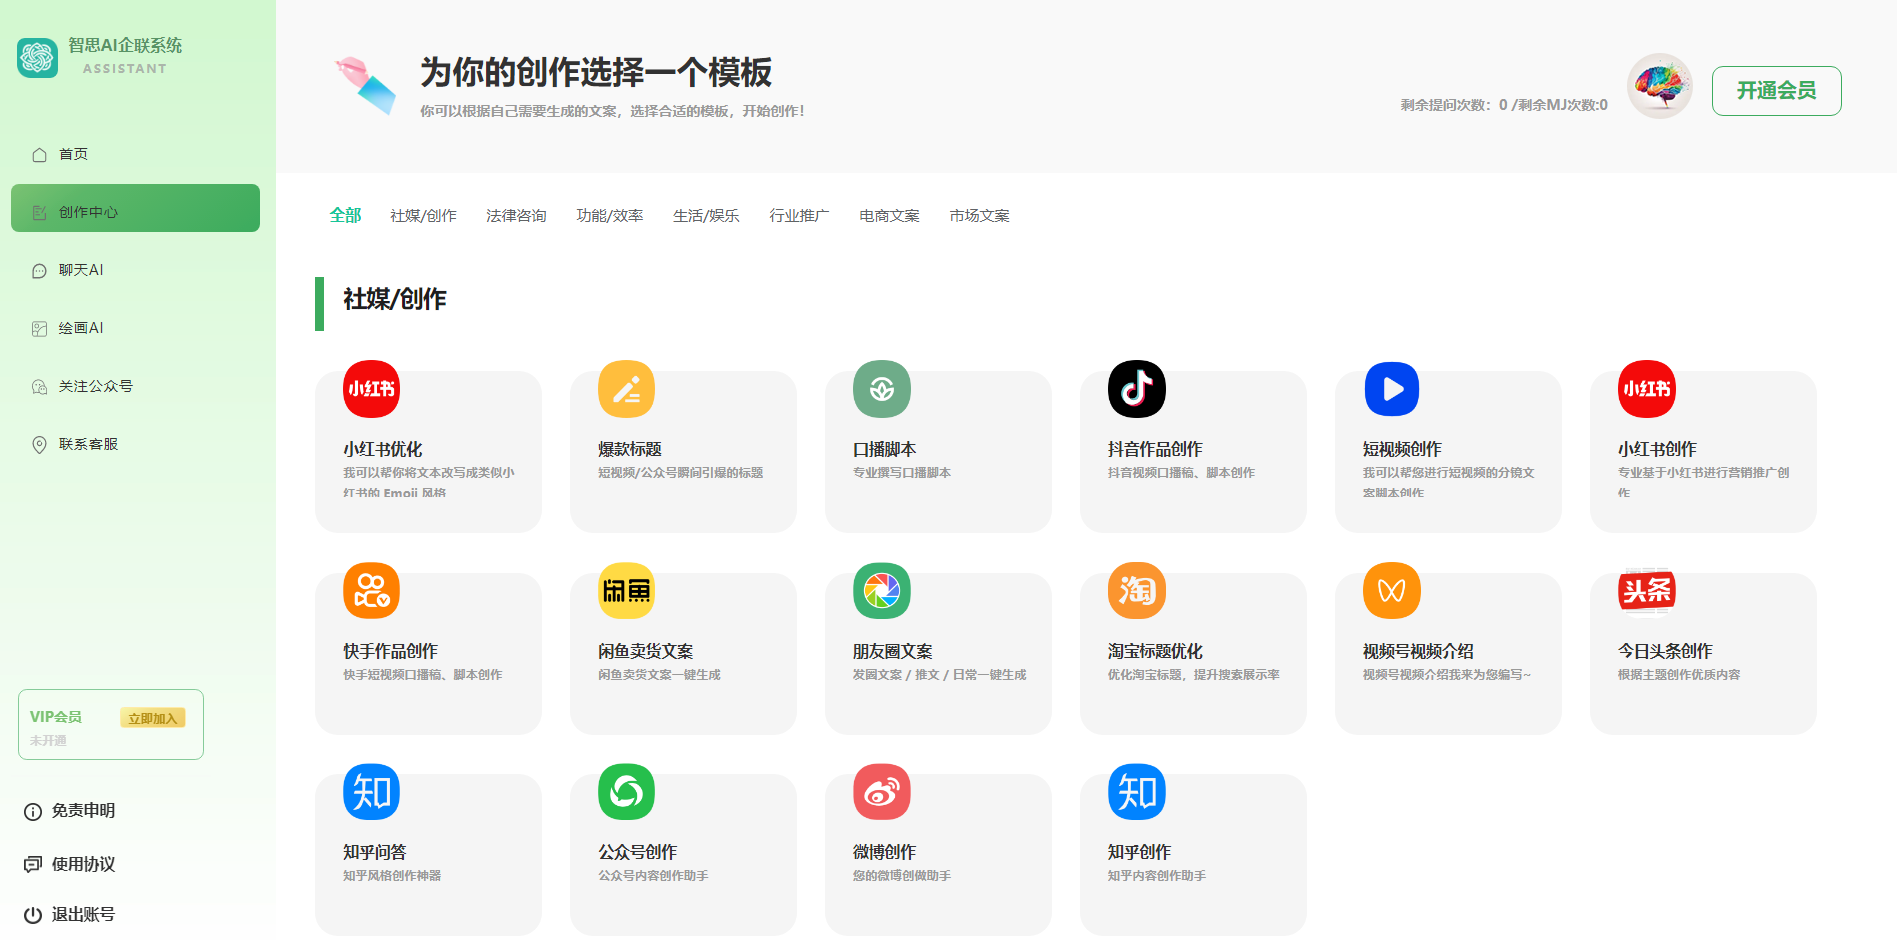This screenshot has width=1897, height=940.
Task: Open the 小红书优化 template icon
Action: pos(371,389)
